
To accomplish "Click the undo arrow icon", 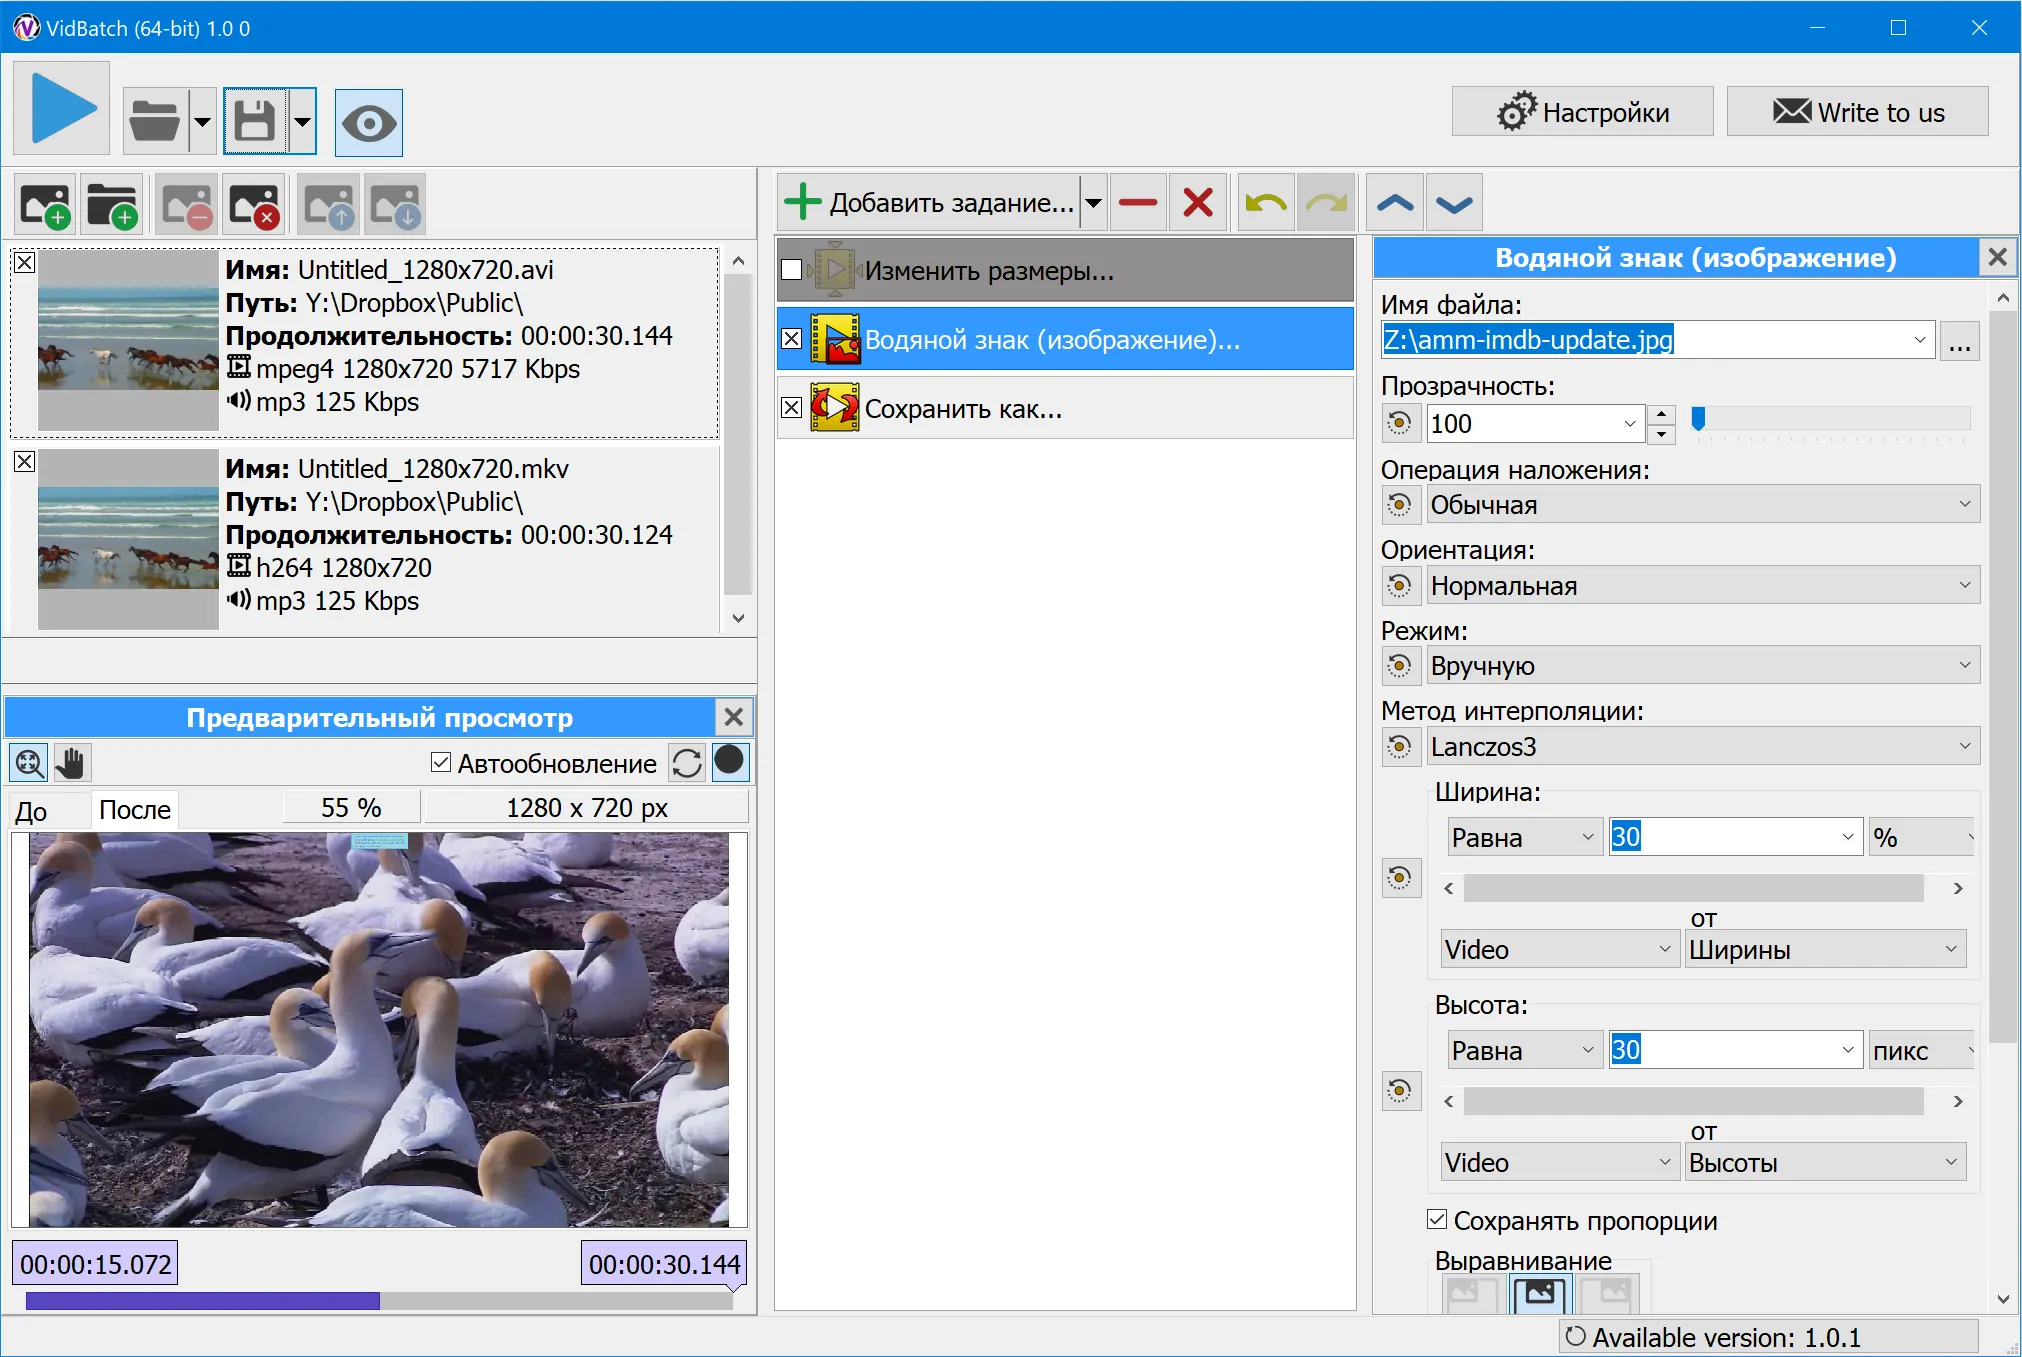I will click(1265, 203).
